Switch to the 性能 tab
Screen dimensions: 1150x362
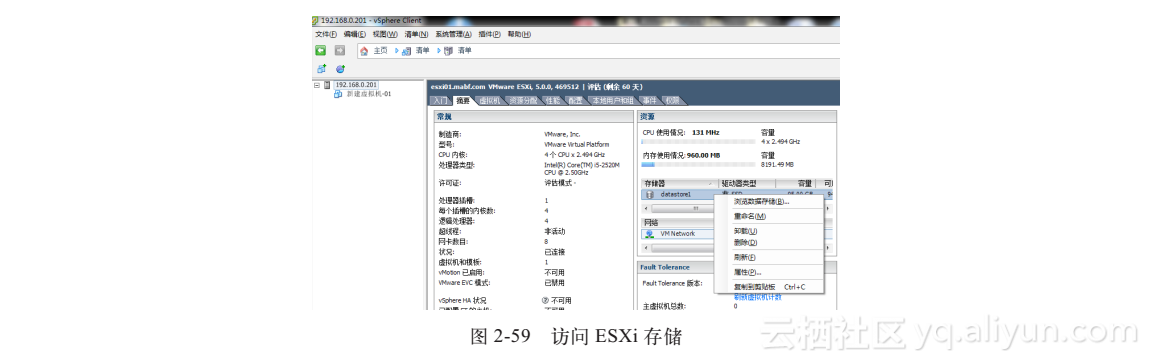[x=553, y=100]
